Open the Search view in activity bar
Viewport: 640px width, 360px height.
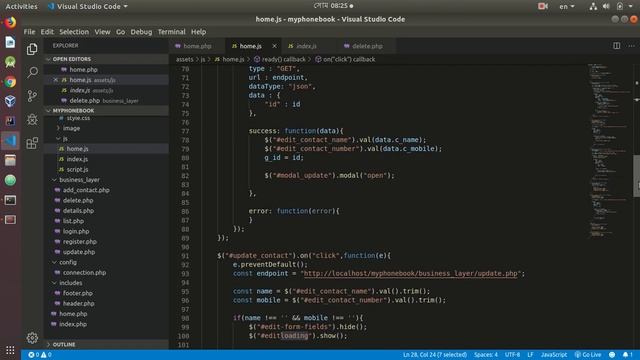pyautogui.click(x=32, y=72)
